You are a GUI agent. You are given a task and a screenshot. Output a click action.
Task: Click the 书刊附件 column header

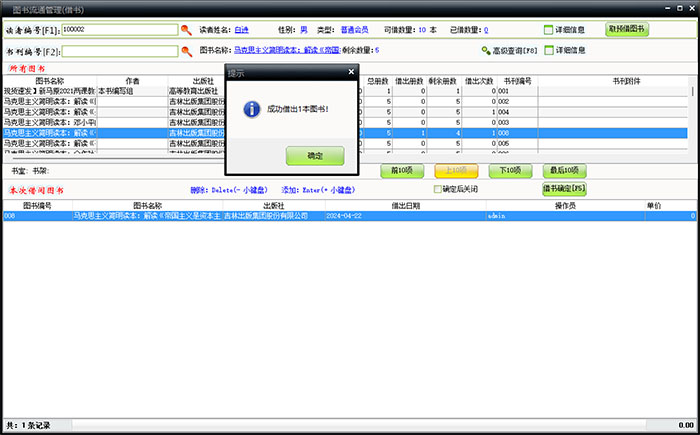pyautogui.click(x=626, y=81)
